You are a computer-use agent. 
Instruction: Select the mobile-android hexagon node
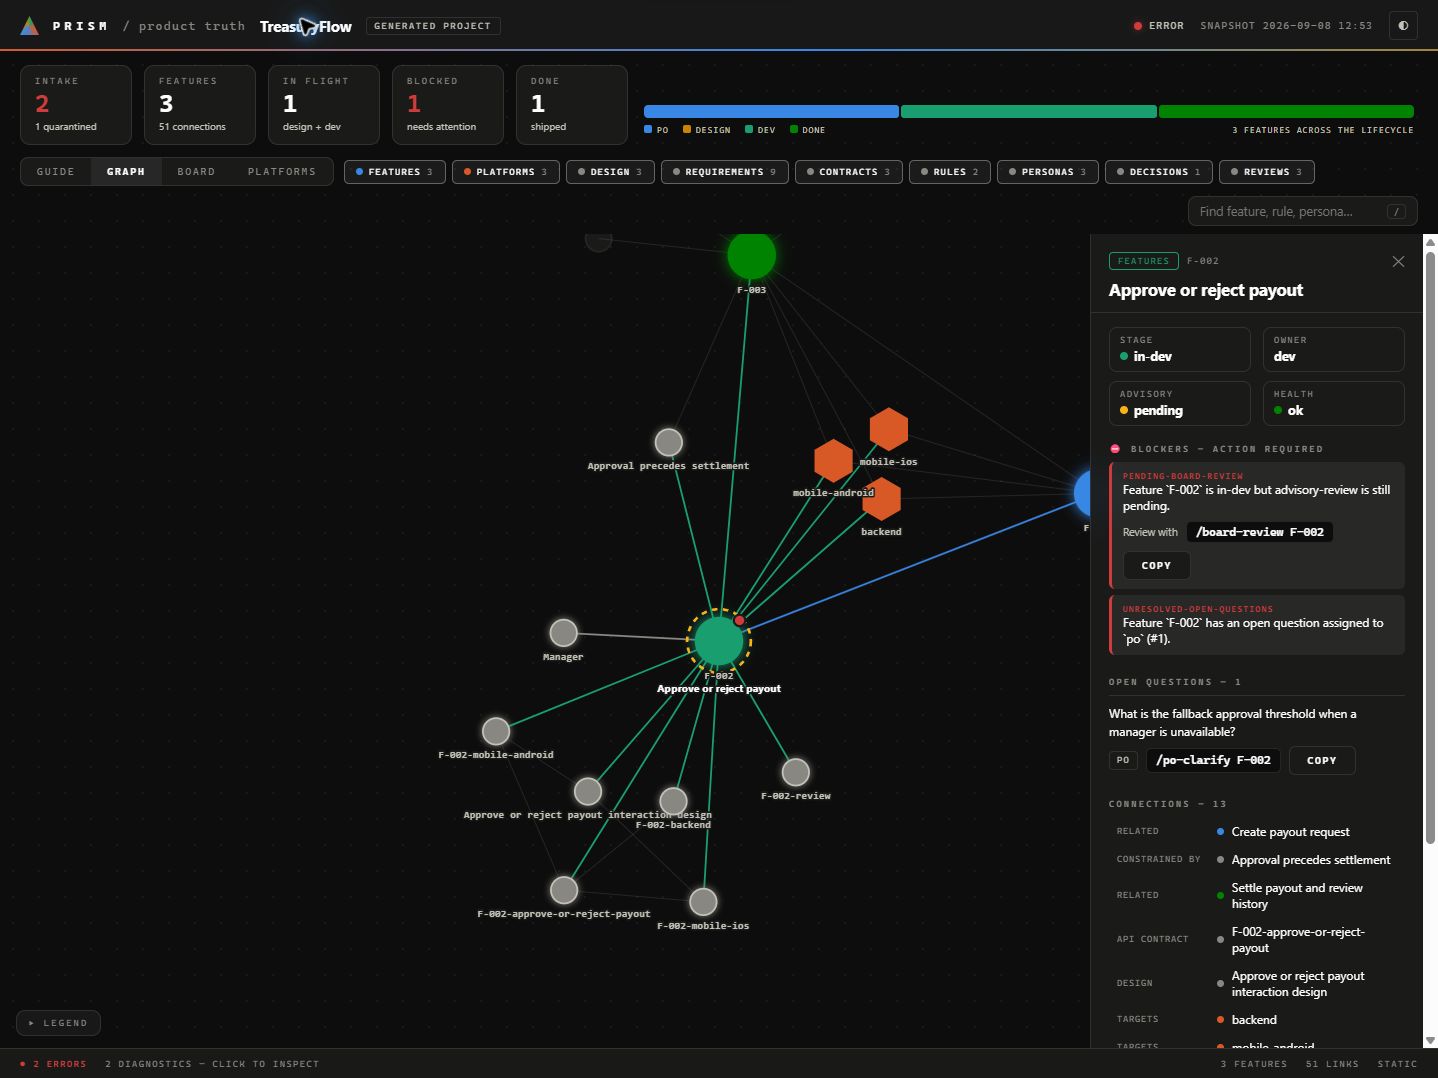pos(833,461)
